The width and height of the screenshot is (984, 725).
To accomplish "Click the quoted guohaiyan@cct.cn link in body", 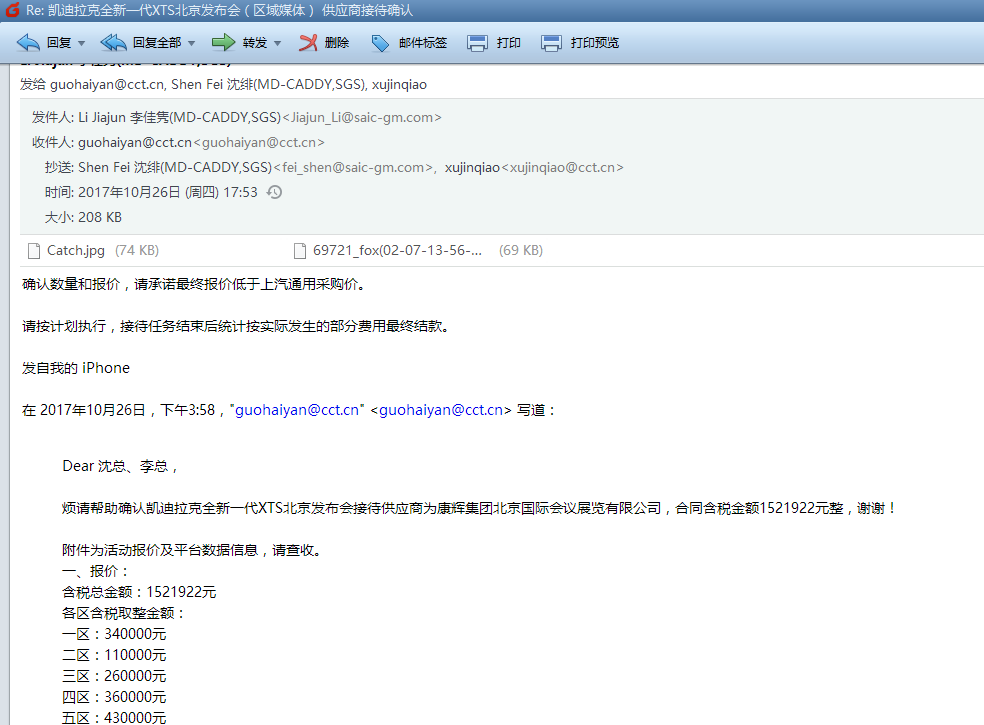I will pyautogui.click(x=297, y=409).
